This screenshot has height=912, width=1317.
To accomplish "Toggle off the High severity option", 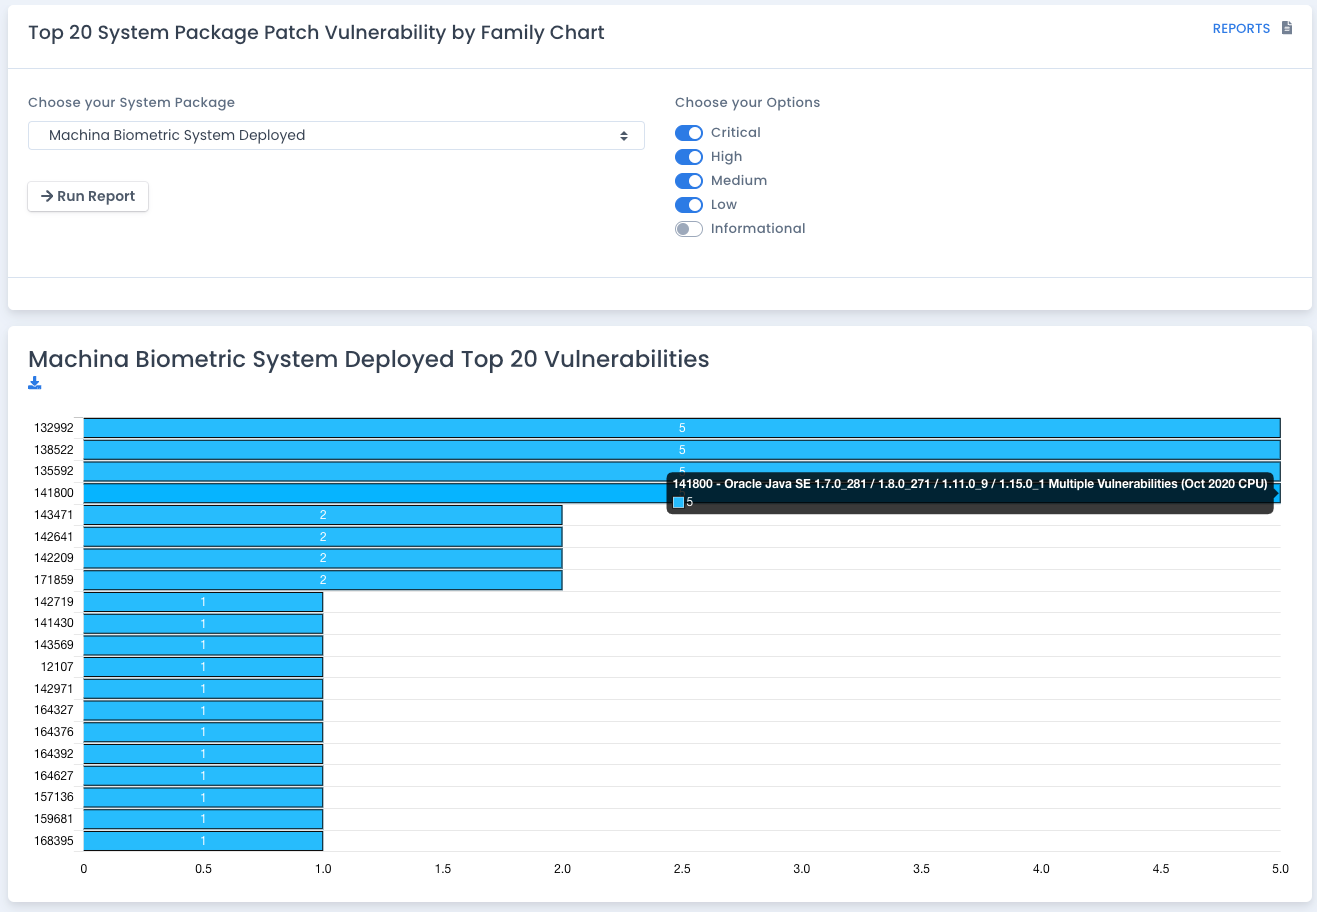I will click(x=689, y=157).
